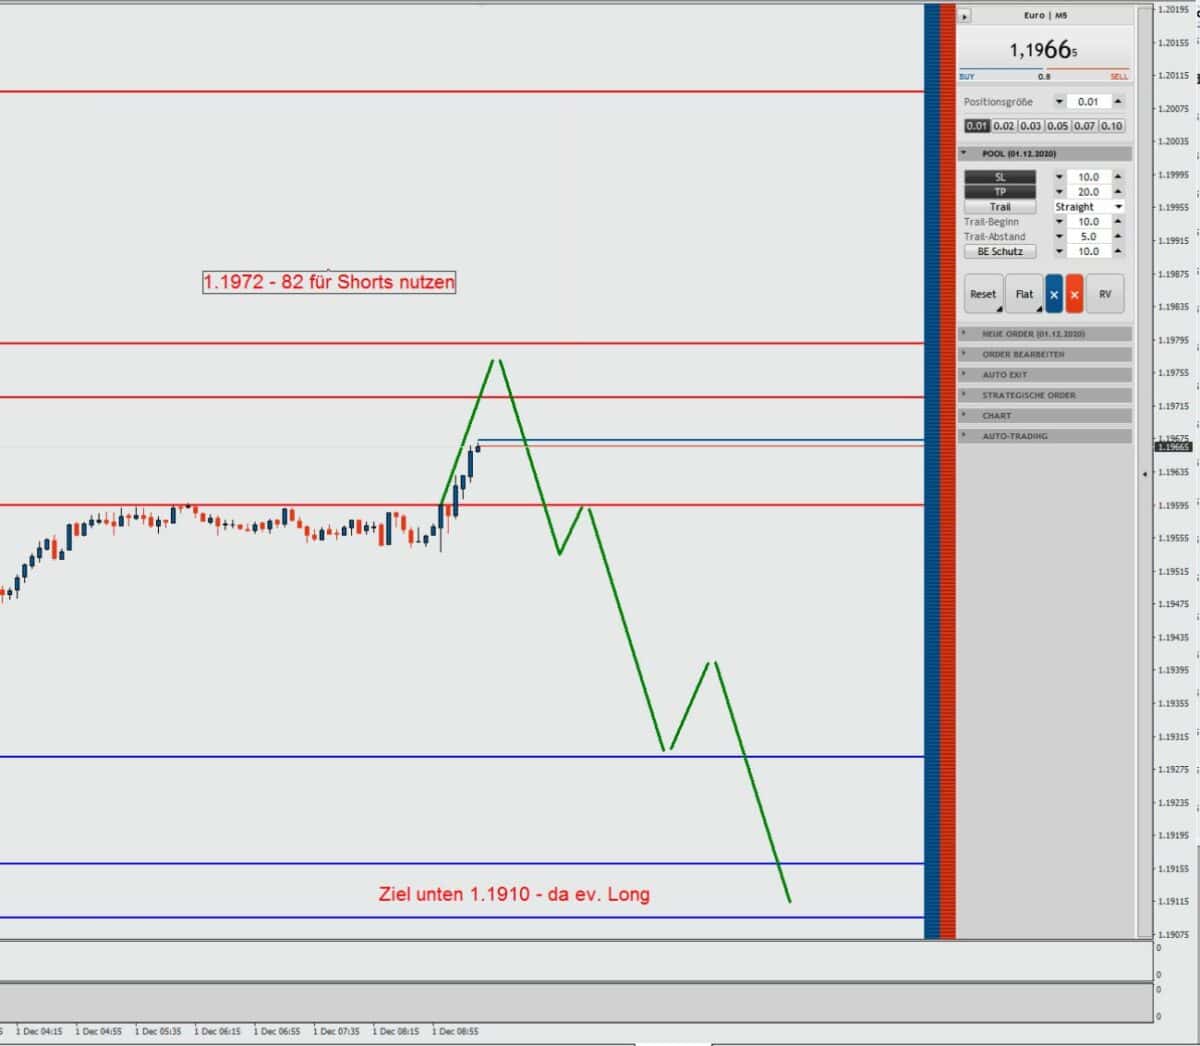The width and height of the screenshot is (1200, 1046).
Task: Click the red X close-position icon
Action: [1075, 294]
